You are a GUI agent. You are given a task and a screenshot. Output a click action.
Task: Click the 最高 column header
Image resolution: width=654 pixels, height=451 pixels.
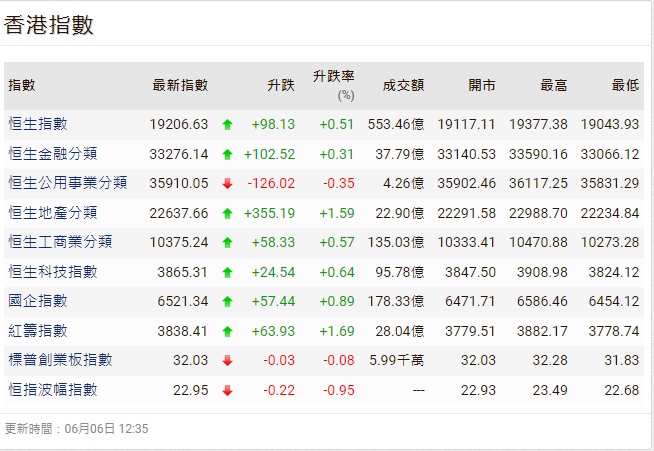coord(553,85)
